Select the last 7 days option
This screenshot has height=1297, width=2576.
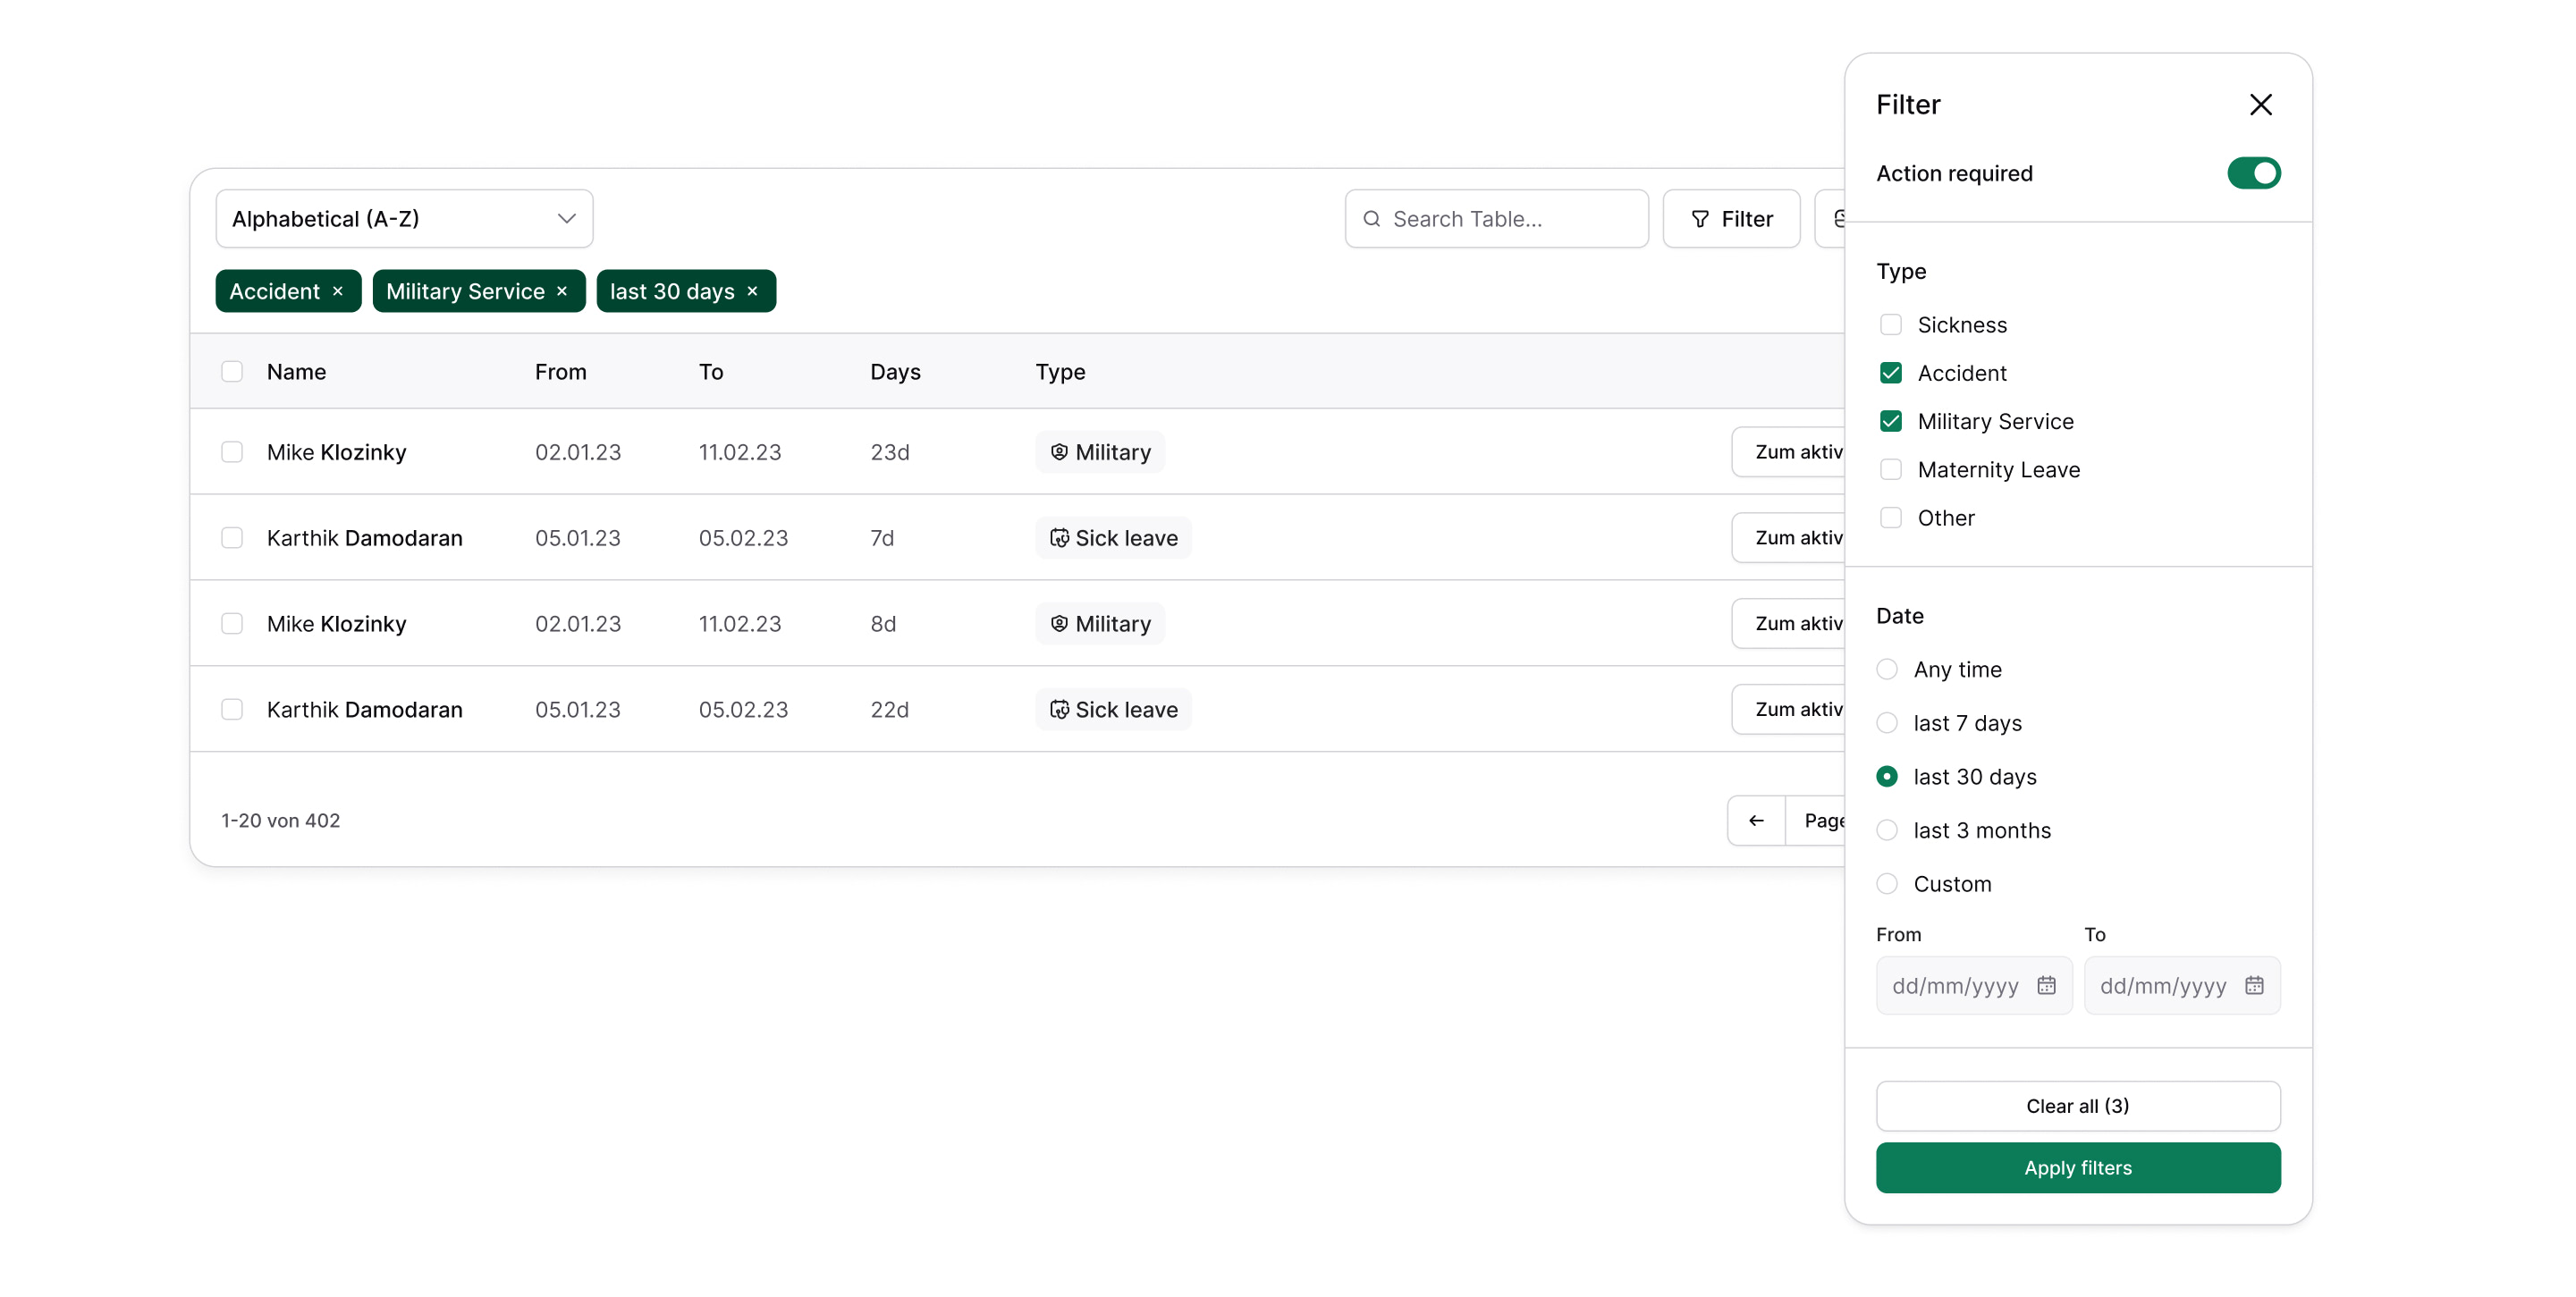click(x=1887, y=723)
